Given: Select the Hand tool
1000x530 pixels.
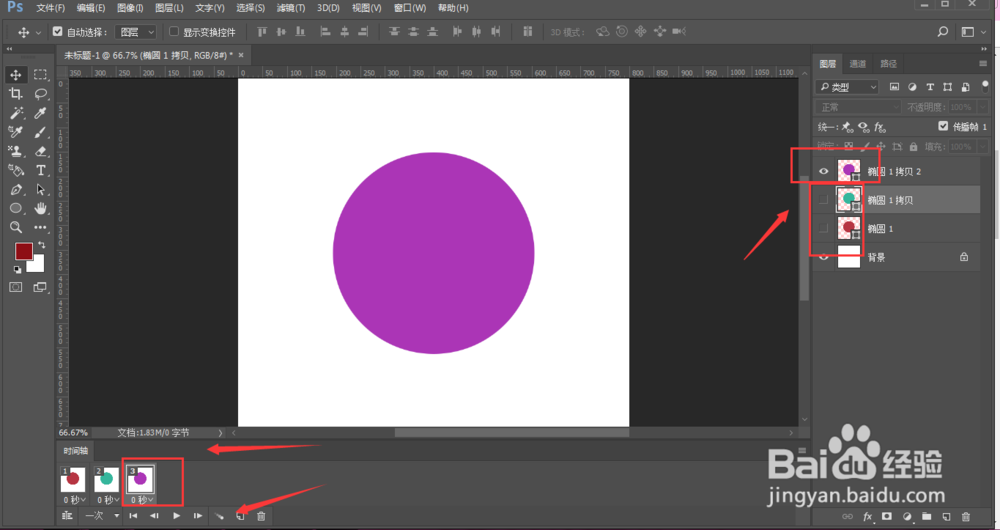Looking at the screenshot, I should tap(40, 208).
